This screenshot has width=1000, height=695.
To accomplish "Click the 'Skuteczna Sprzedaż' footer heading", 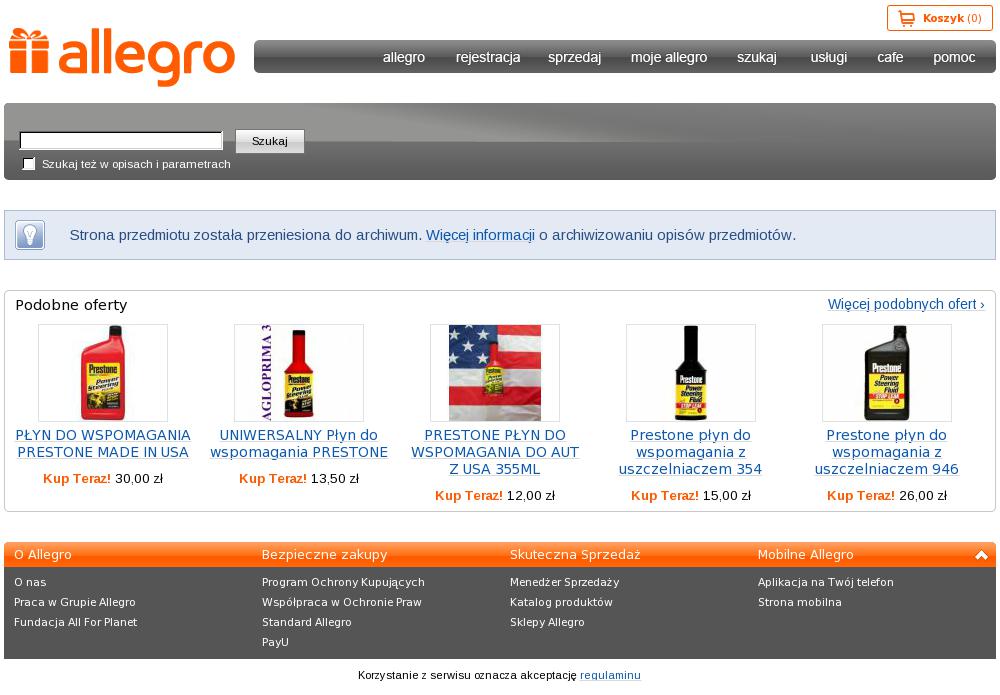I will coord(575,555).
